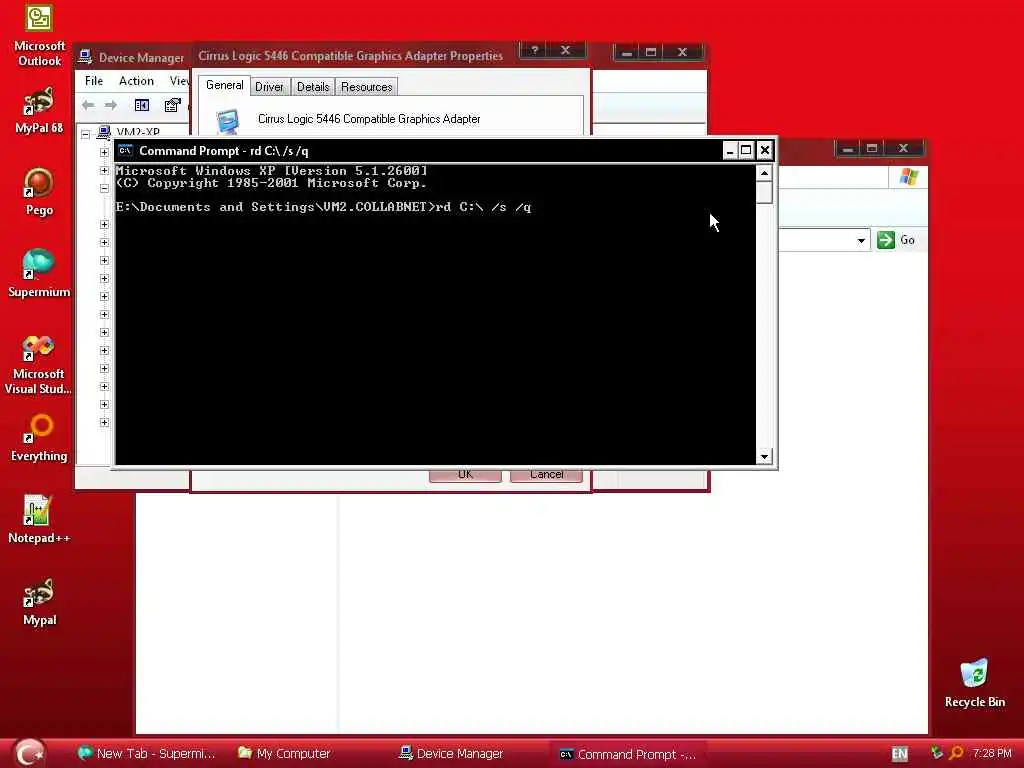Switch to the Details tab

pos(313,87)
